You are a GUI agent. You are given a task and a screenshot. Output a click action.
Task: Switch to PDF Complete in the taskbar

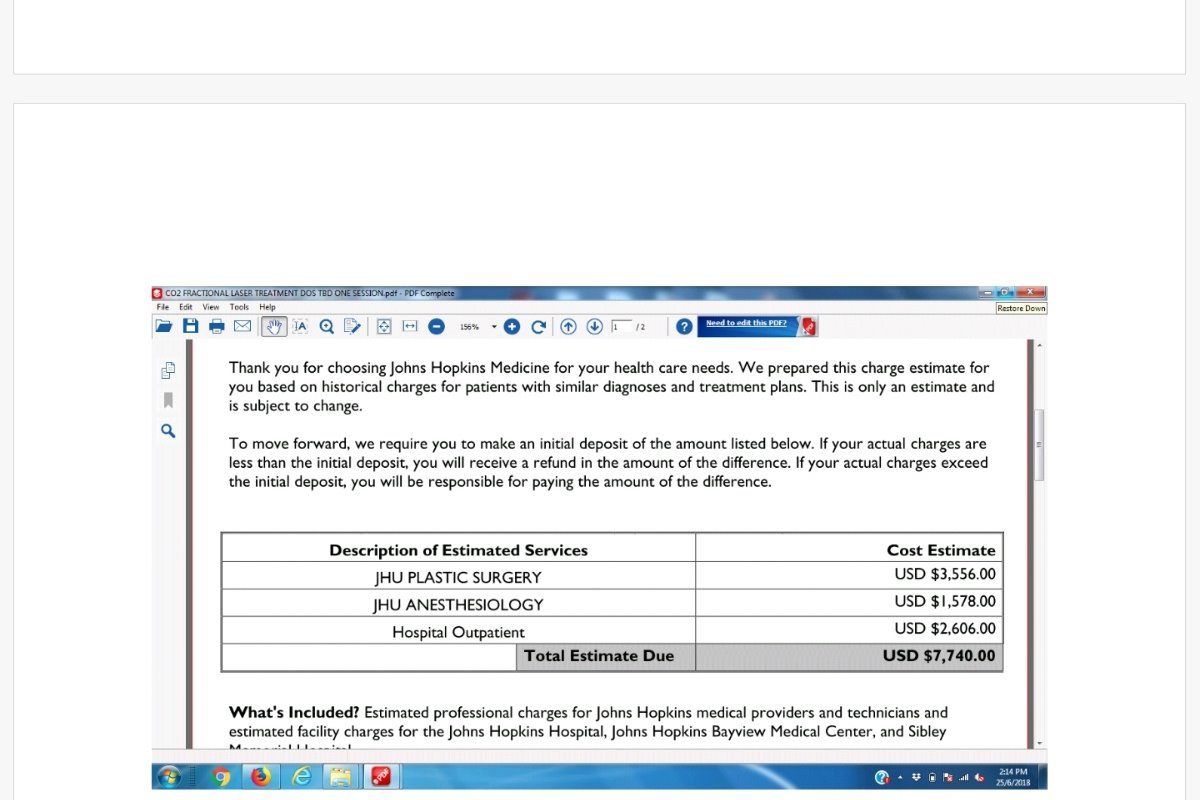(381, 777)
